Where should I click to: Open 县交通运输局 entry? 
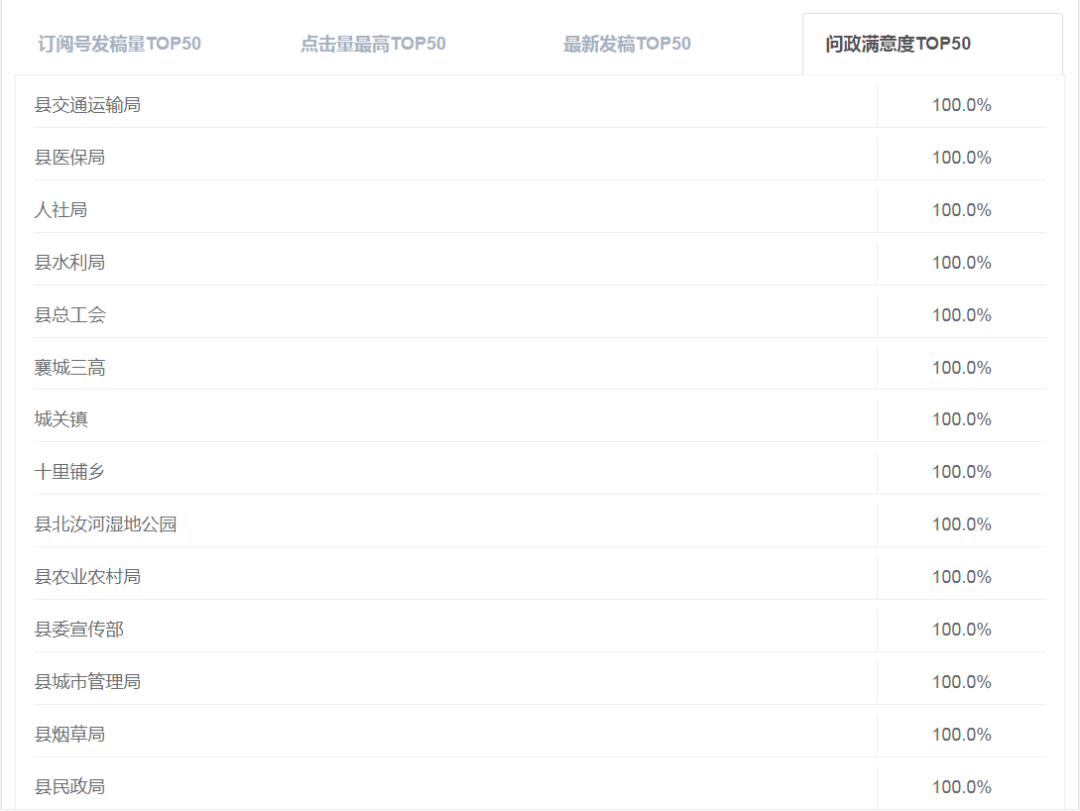pyautogui.click(x=87, y=105)
